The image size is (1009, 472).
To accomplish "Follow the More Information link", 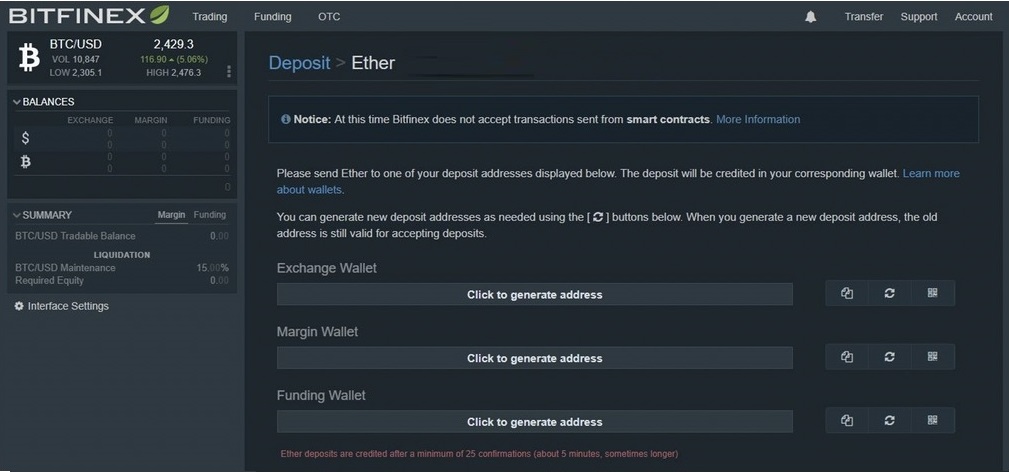I will (758, 119).
